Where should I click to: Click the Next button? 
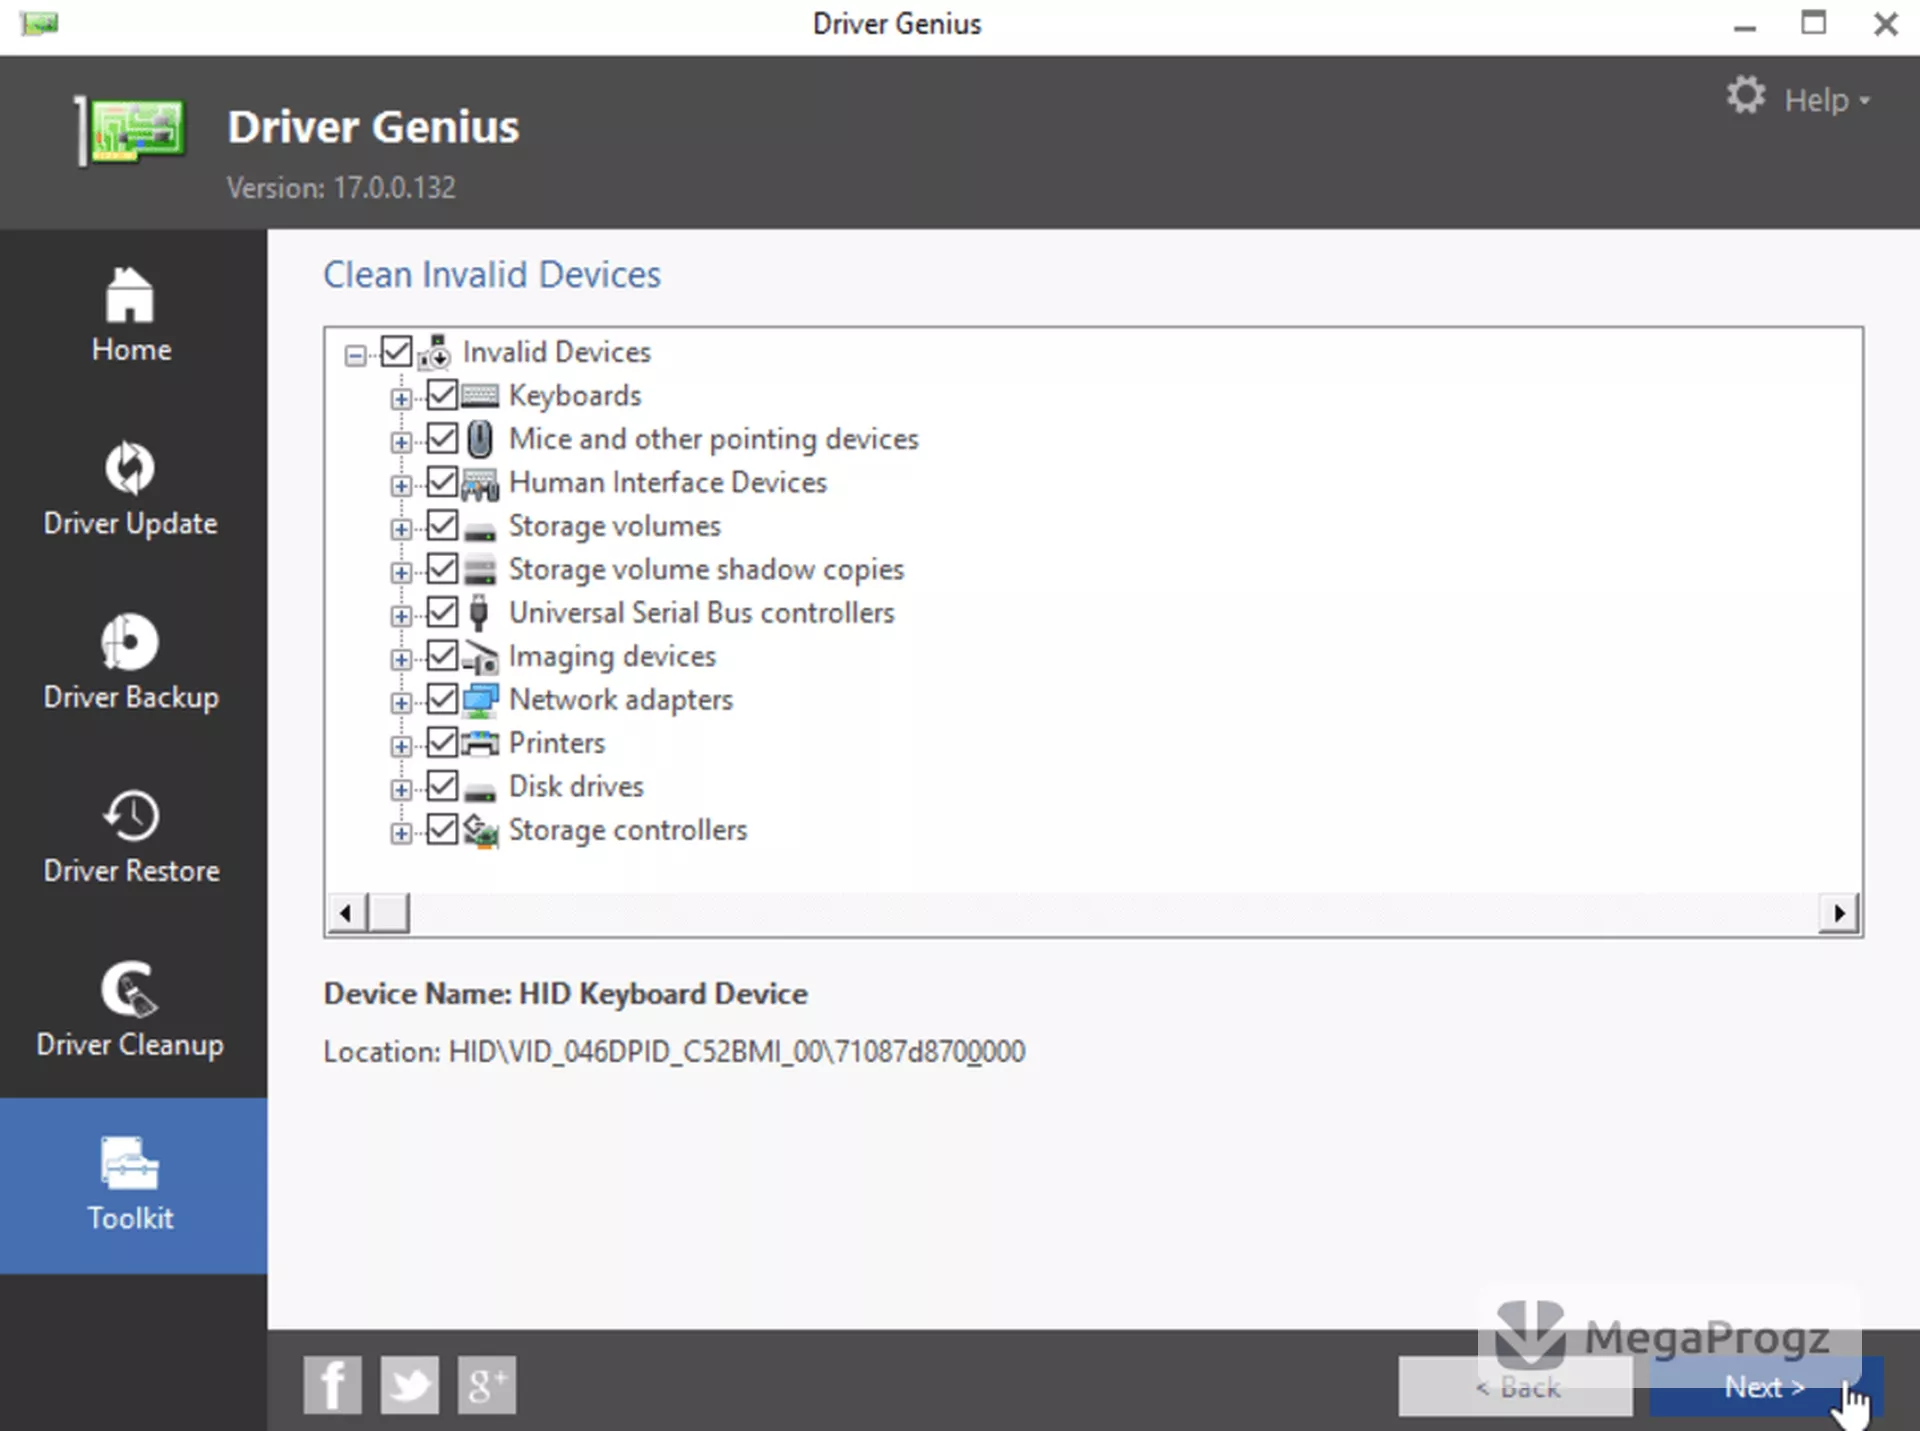point(1766,1386)
